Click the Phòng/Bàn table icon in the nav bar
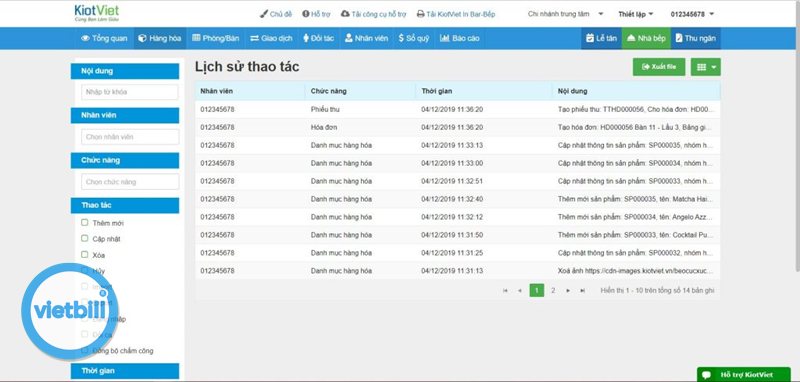The image size is (800, 382). pos(196,38)
